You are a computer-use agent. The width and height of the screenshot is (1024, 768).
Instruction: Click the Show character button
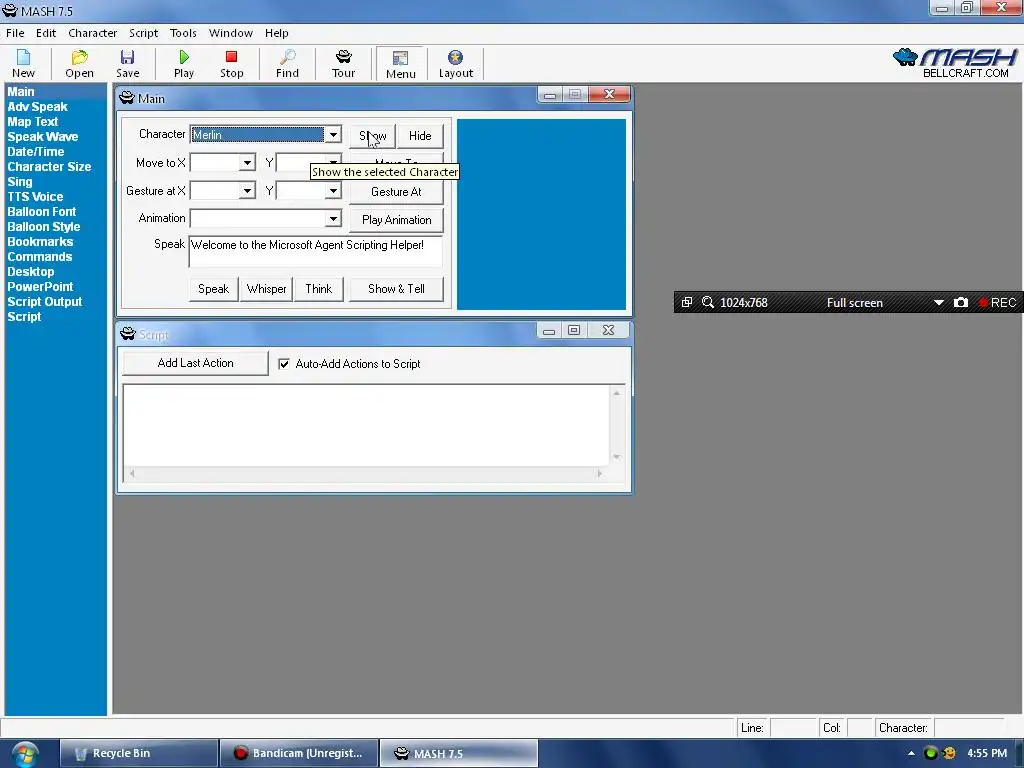[x=372, y=136]
